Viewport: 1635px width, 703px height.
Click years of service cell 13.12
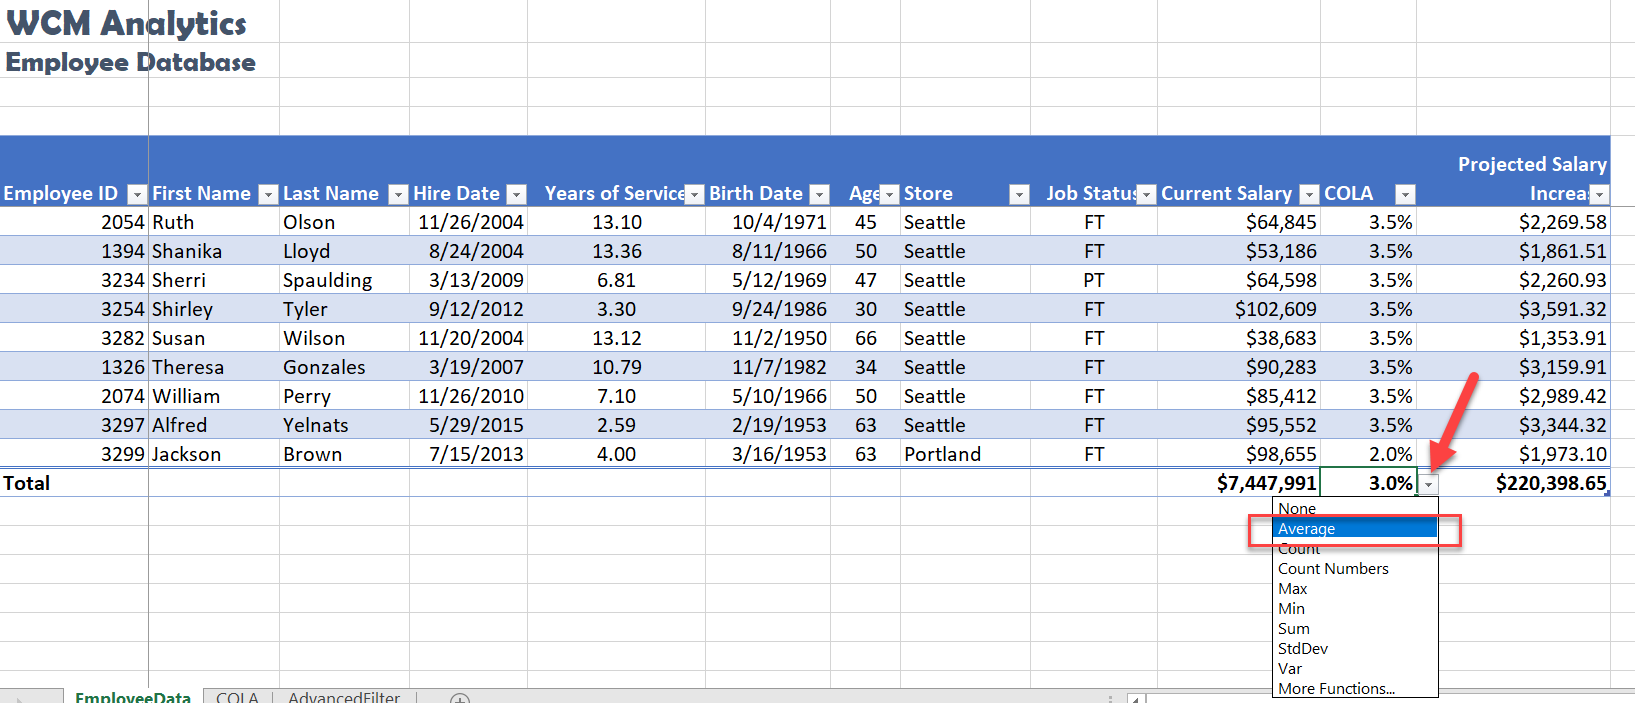616,338
